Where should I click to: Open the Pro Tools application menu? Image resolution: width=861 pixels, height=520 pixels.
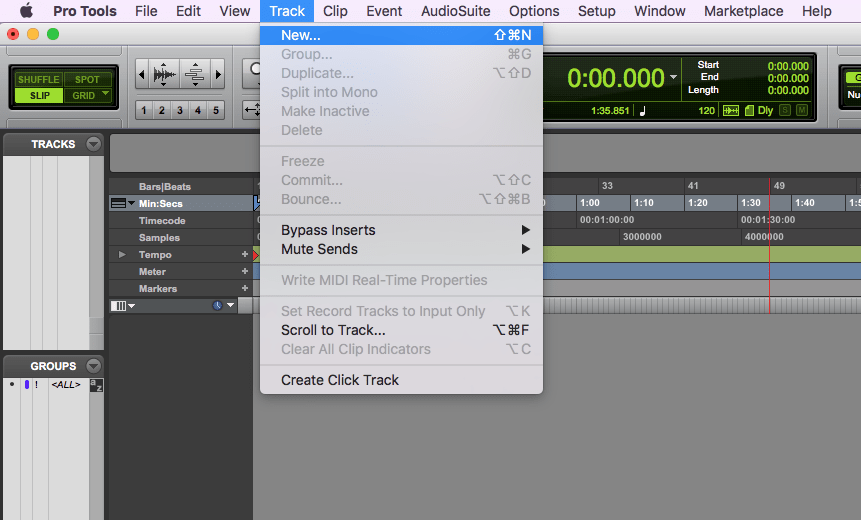[x=85, y=11]
